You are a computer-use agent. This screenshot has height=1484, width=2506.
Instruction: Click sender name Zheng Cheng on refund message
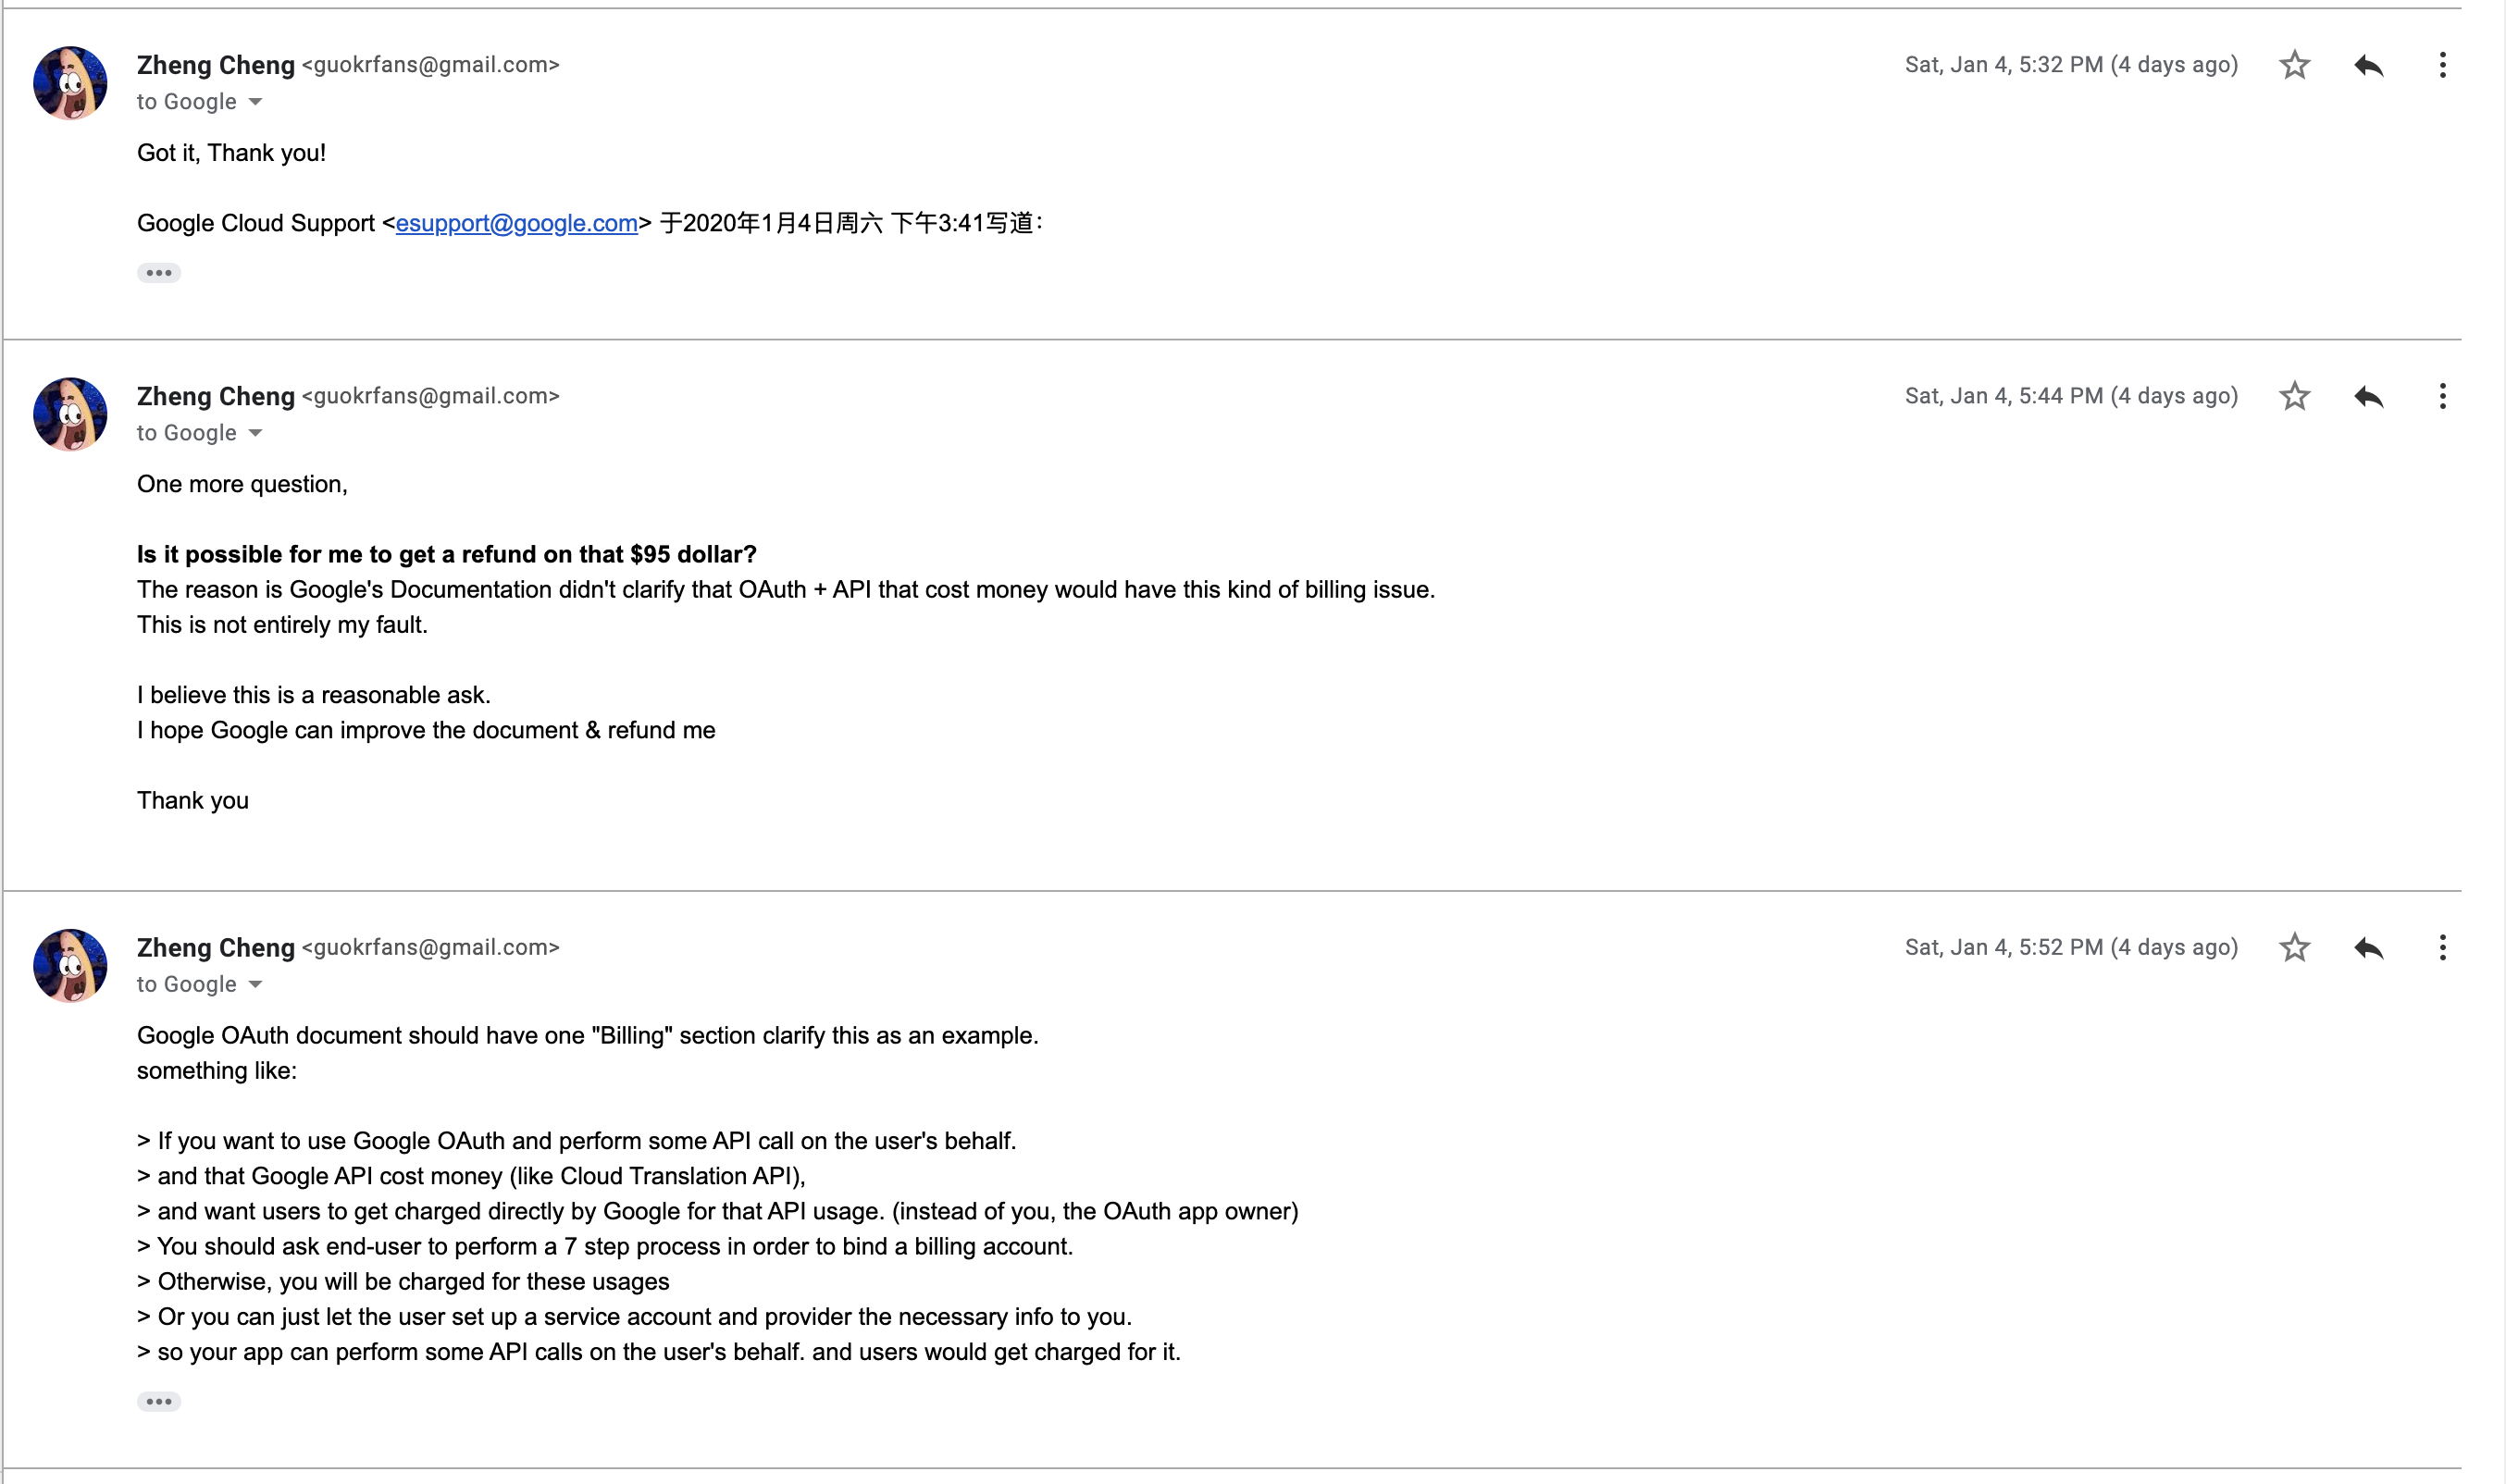(x=216, y=396)
